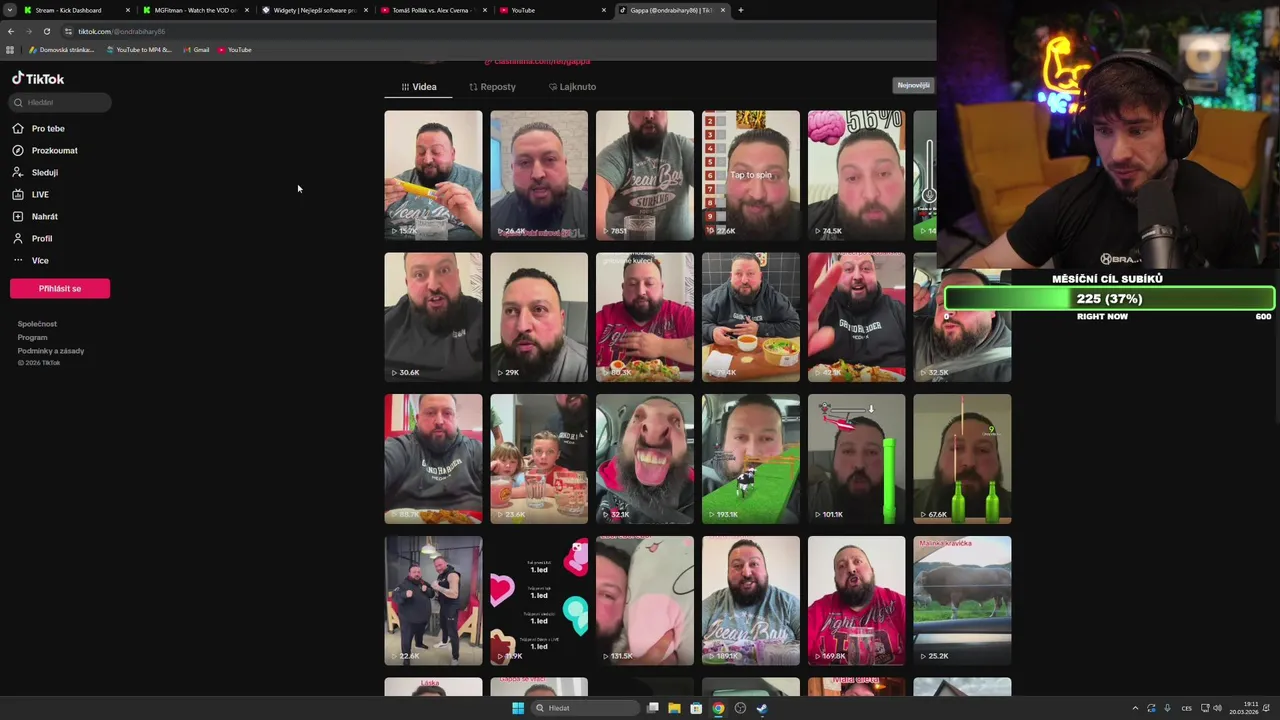Open Domovská stránka bookmark
Image resolution: width=1280 pixels, height=720 pixels.
62,49
